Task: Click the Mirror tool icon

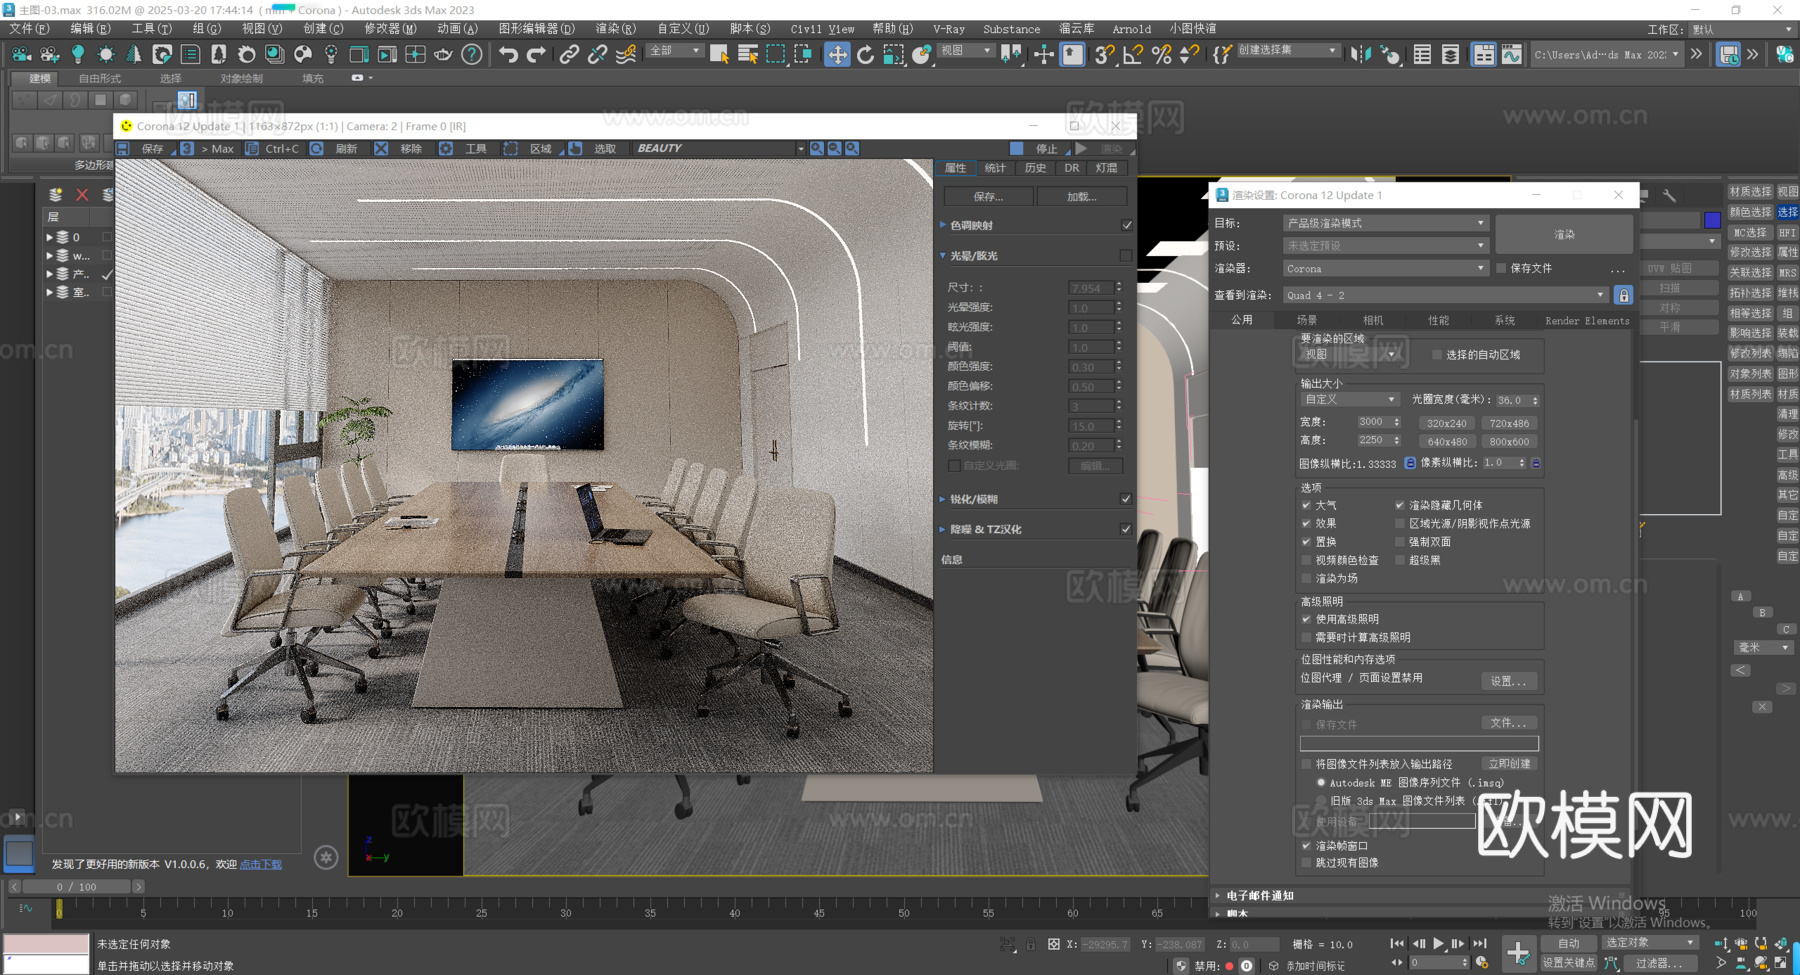Action: click(x=1361, y=54)
